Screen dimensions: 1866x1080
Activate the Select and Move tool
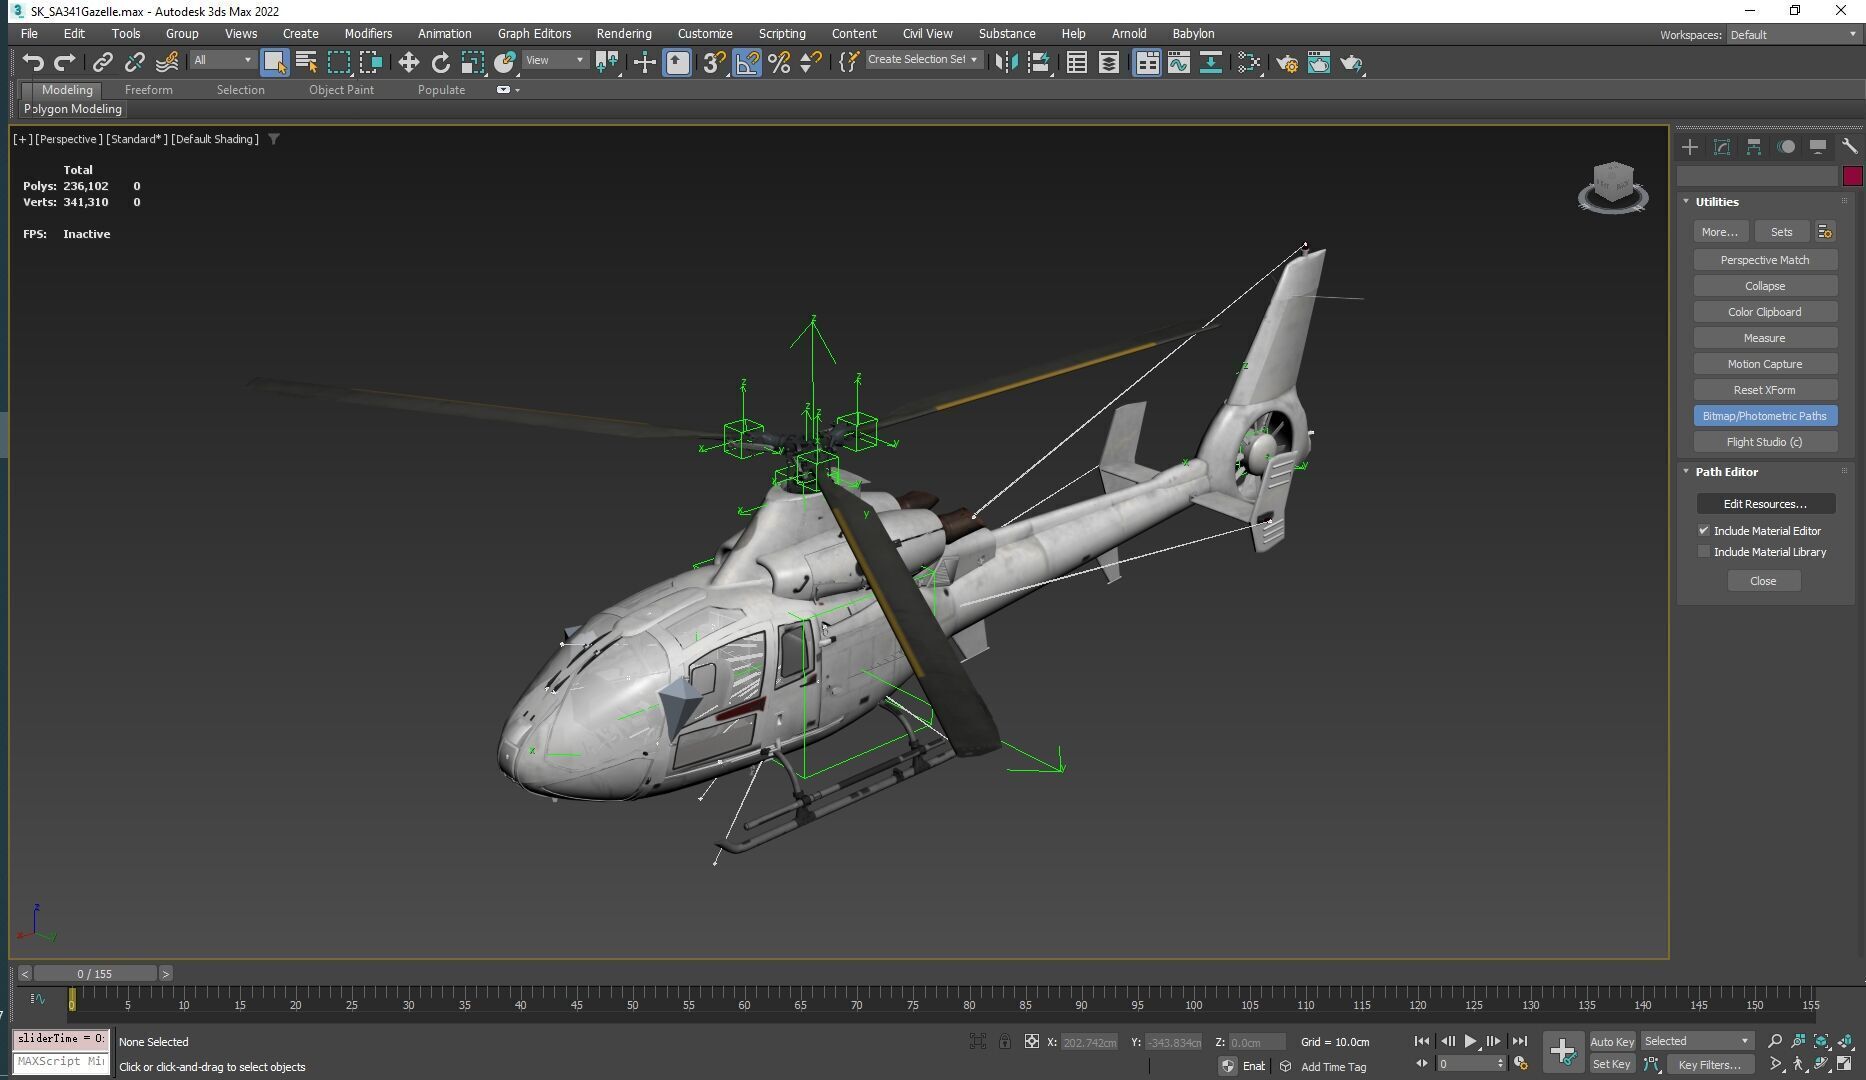[408, 63]
